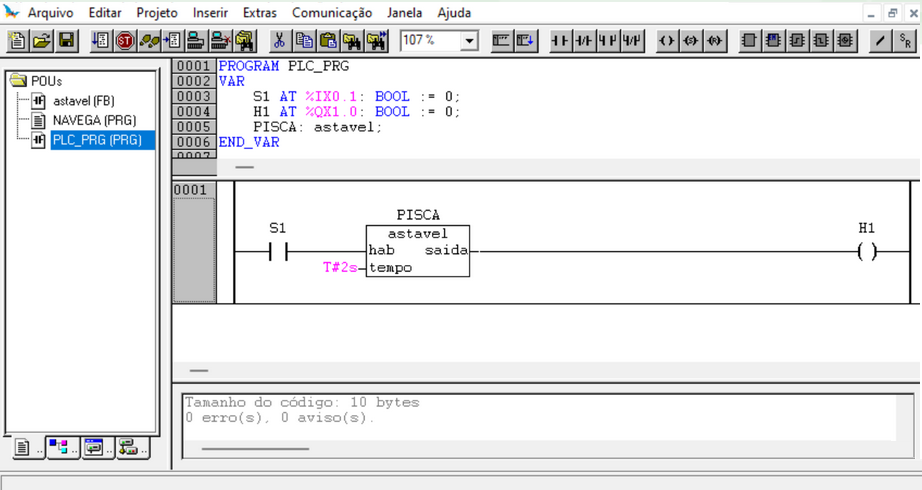Open the Inserir menu

(210, 12)
